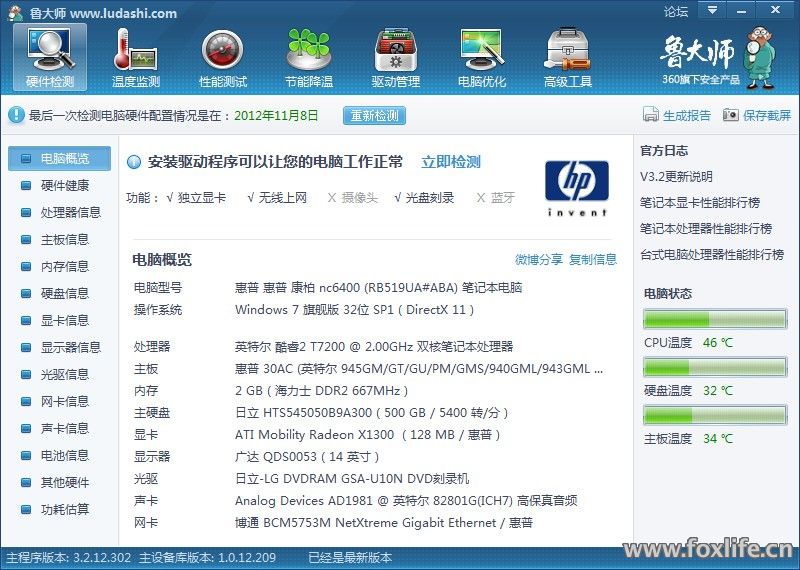Click the 性能测试 performance test gauge icon
The height and width of the screenshot is (570, 800).
pos(222,56)
